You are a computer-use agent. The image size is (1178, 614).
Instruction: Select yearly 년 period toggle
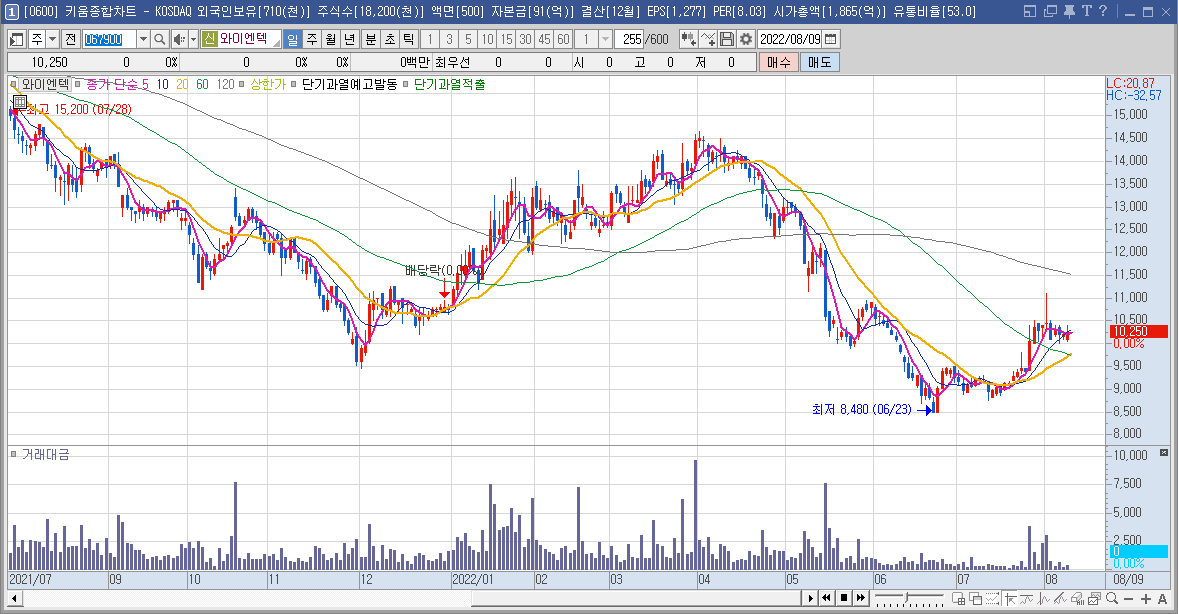(x=349, y=39)
